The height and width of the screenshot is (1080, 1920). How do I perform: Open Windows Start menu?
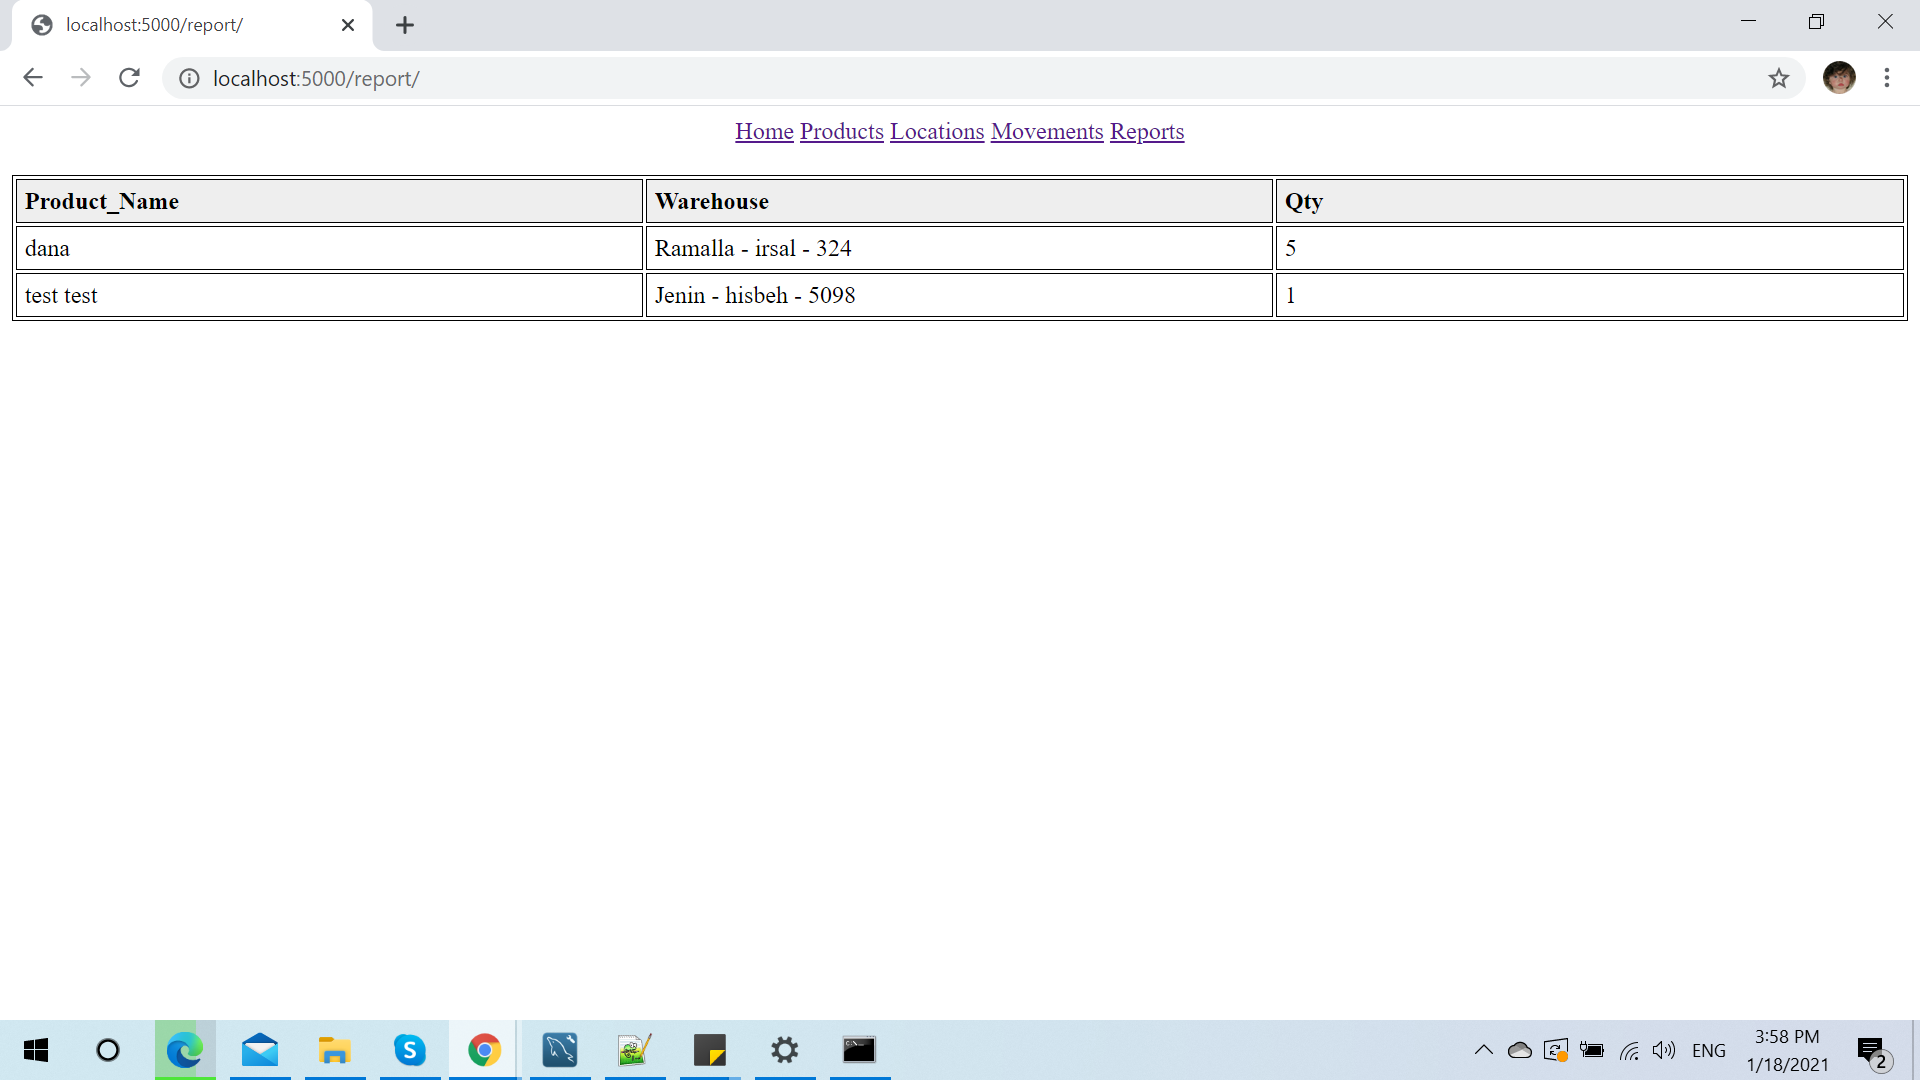click(36, 1050)
